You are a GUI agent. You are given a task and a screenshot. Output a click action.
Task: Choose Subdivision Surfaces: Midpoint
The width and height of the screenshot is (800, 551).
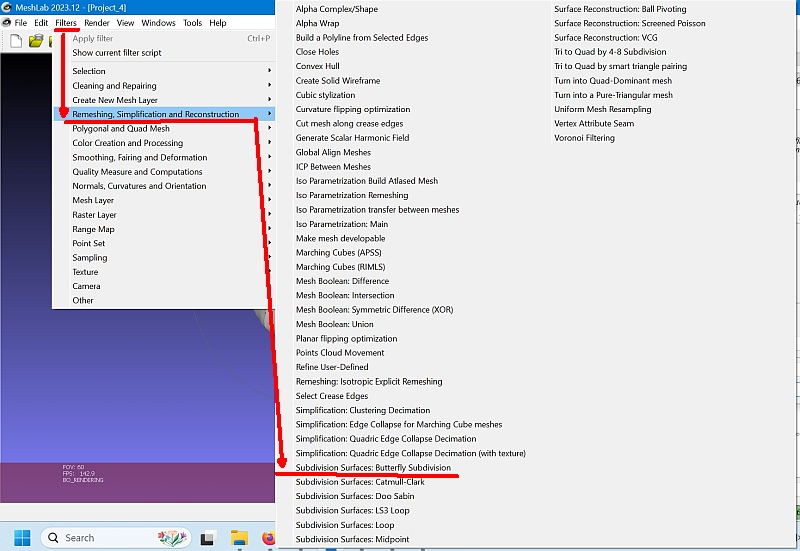coord(353,539)
